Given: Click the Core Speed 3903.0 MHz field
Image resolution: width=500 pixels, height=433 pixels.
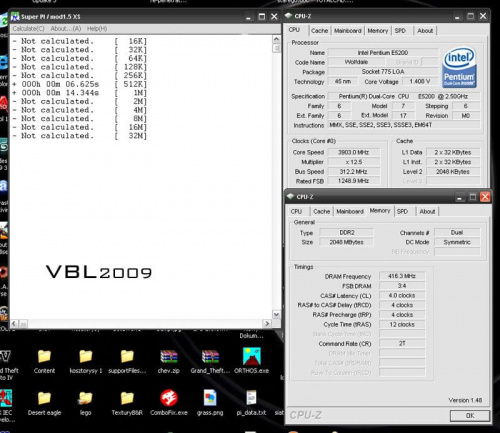Looking at the screenshot, I should [353, 152].
